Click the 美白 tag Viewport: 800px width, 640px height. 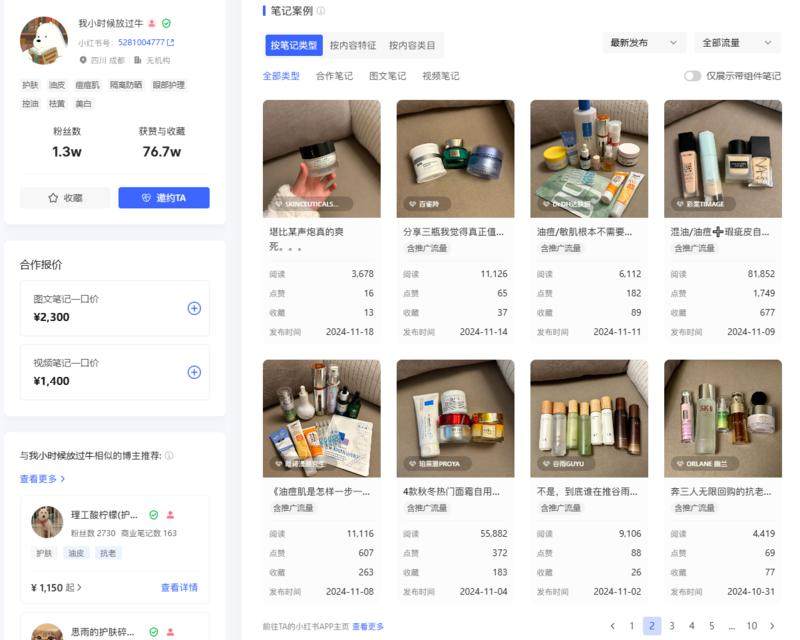click(83, 104)
